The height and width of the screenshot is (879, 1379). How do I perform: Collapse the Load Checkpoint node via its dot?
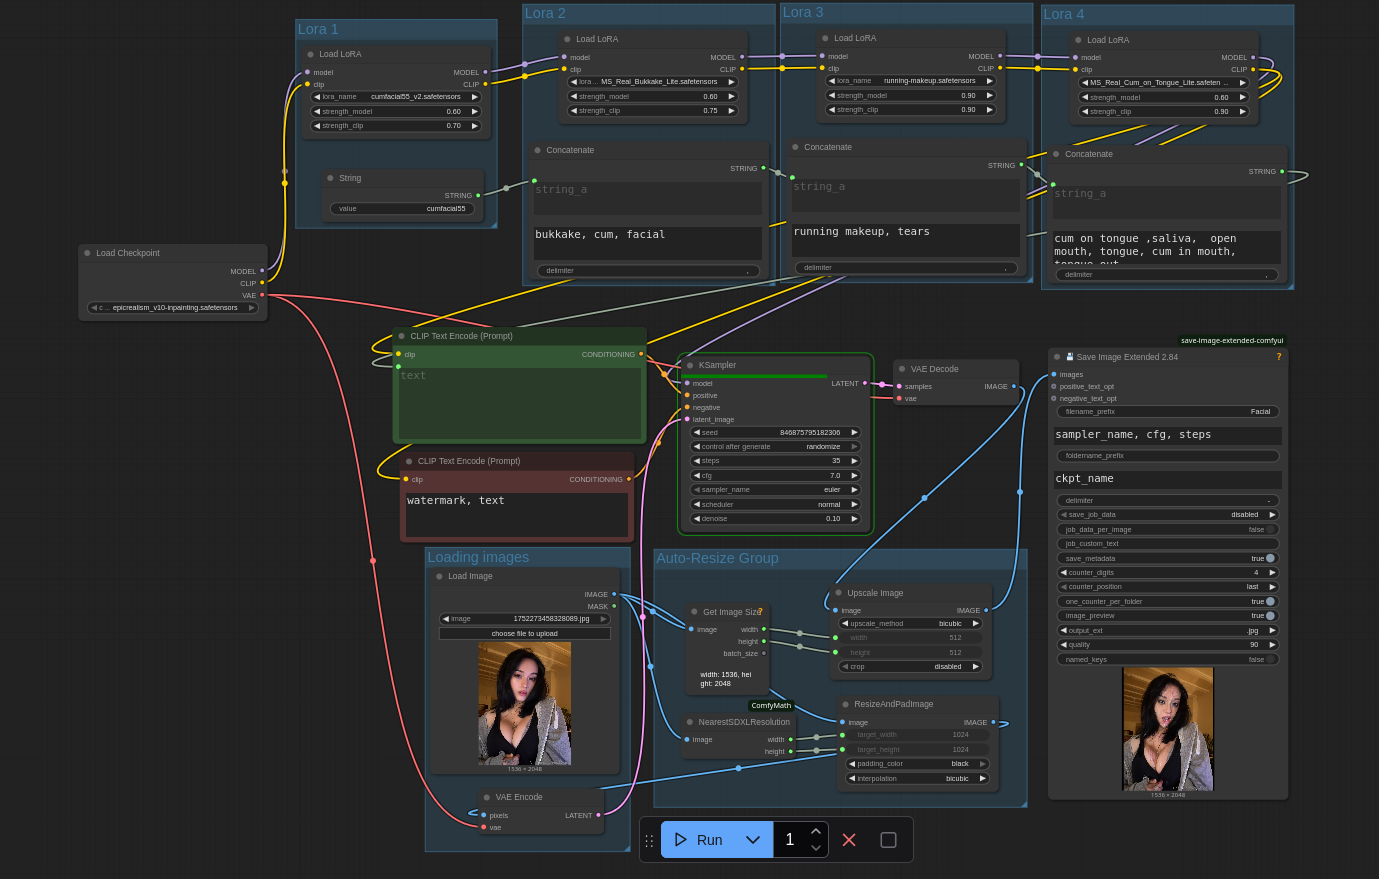pyautogui.click(x=87, y=253)
